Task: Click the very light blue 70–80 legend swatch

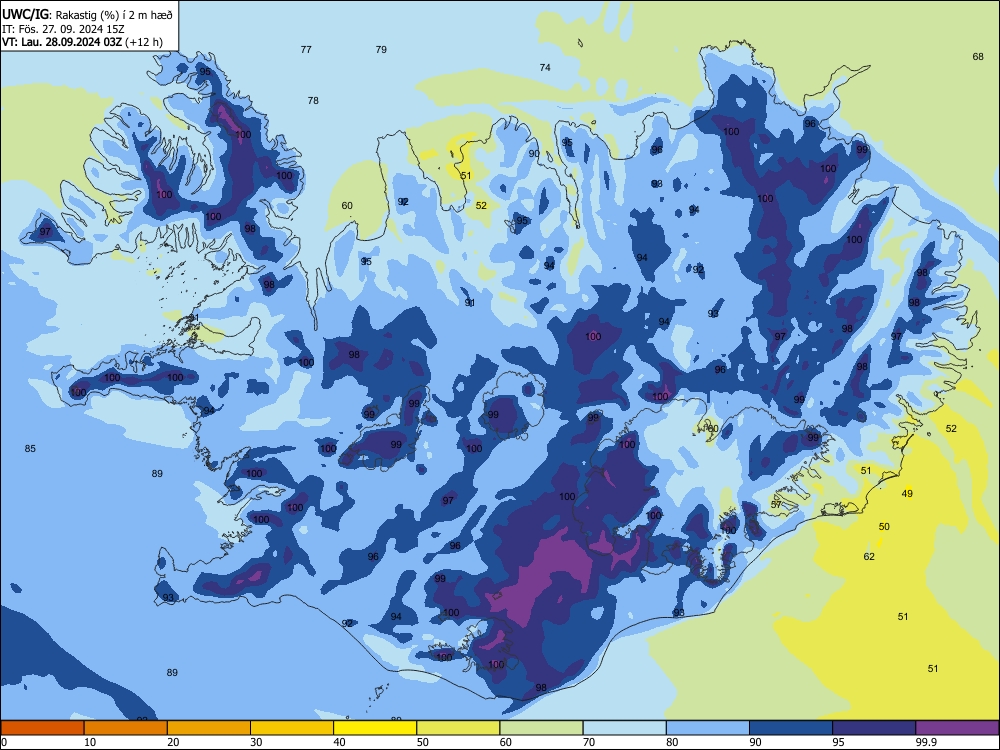Action: pyautogui.click(x=624, y=728)
